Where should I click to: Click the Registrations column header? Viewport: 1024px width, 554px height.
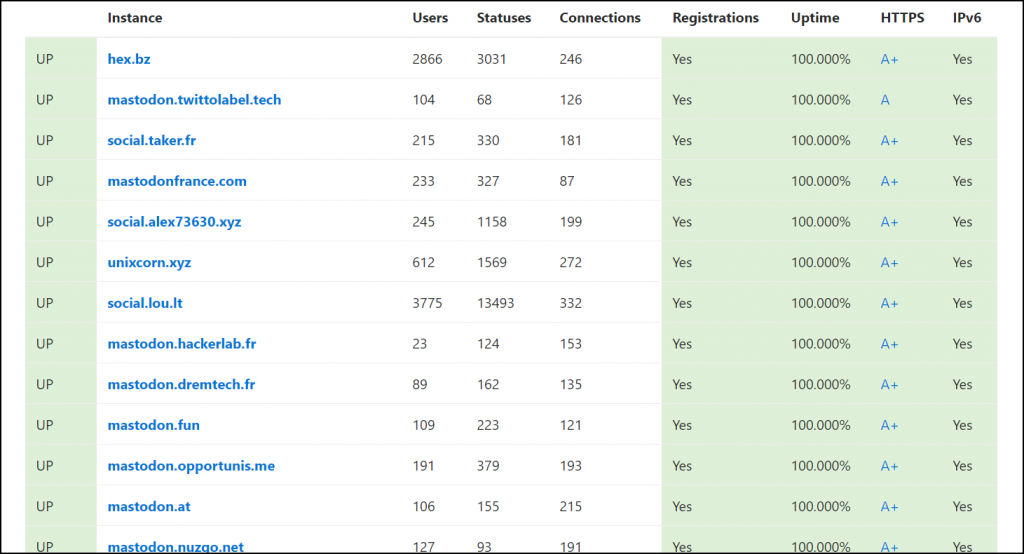pyautogui.click(x=715, y=18)
